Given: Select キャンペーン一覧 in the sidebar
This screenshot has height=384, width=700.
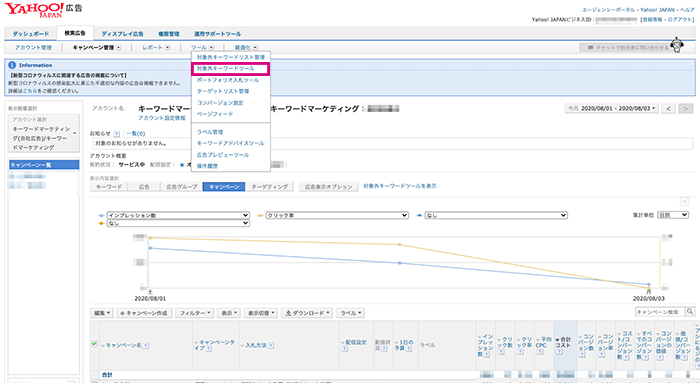Looking at the screenshot, I should 44,165.
